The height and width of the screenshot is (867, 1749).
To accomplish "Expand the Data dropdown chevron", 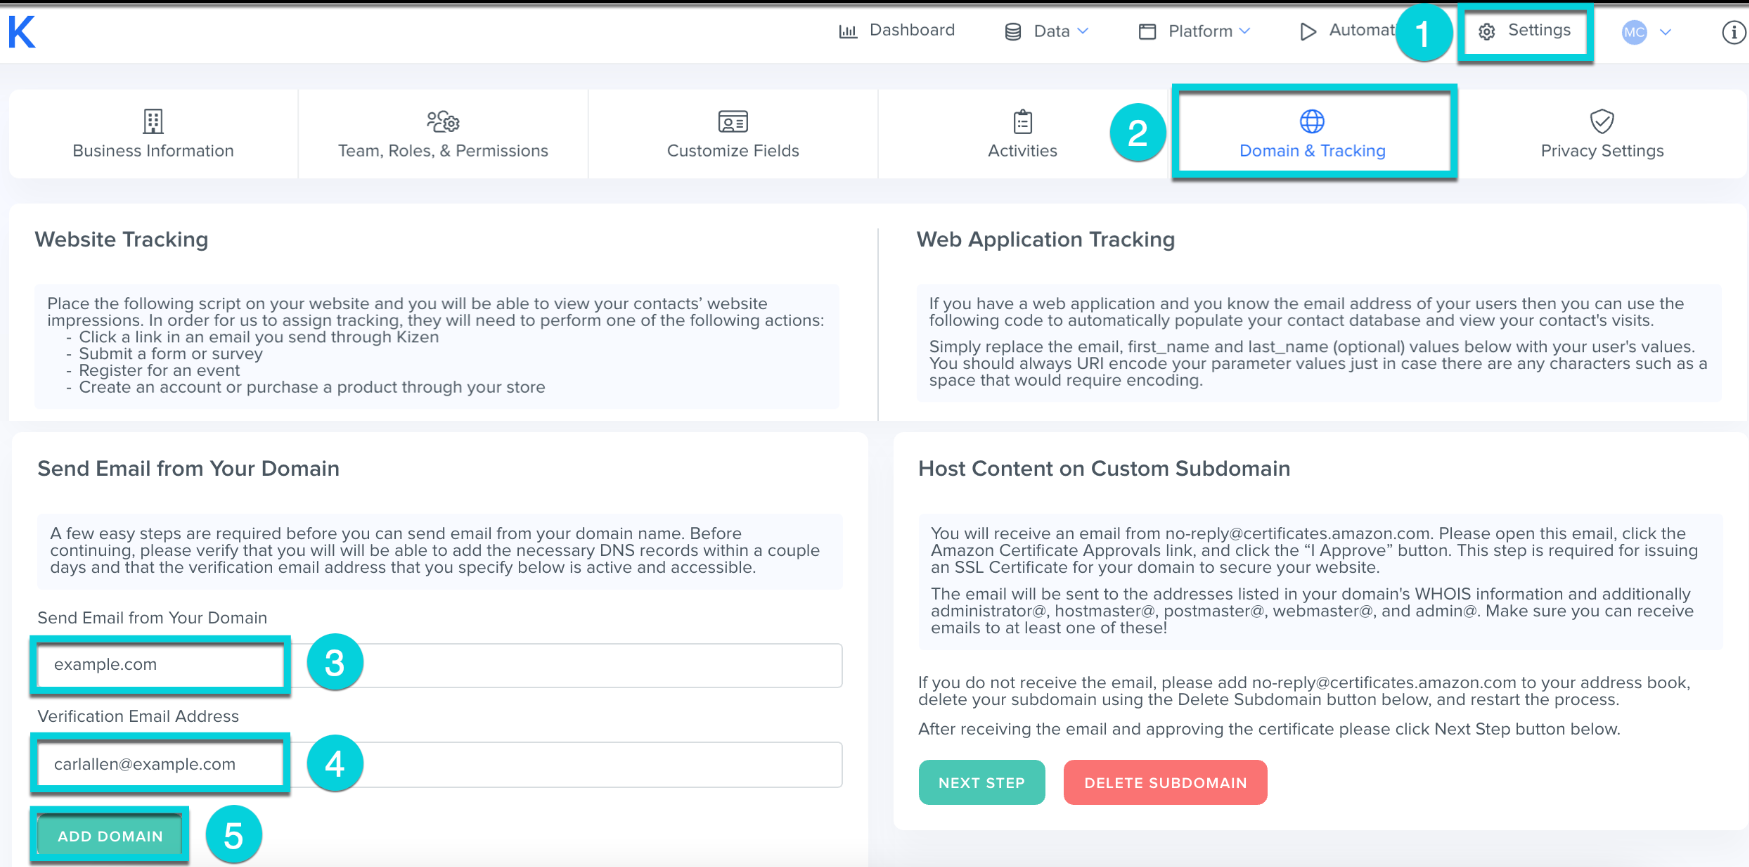I will click(x=1083, y=31).
